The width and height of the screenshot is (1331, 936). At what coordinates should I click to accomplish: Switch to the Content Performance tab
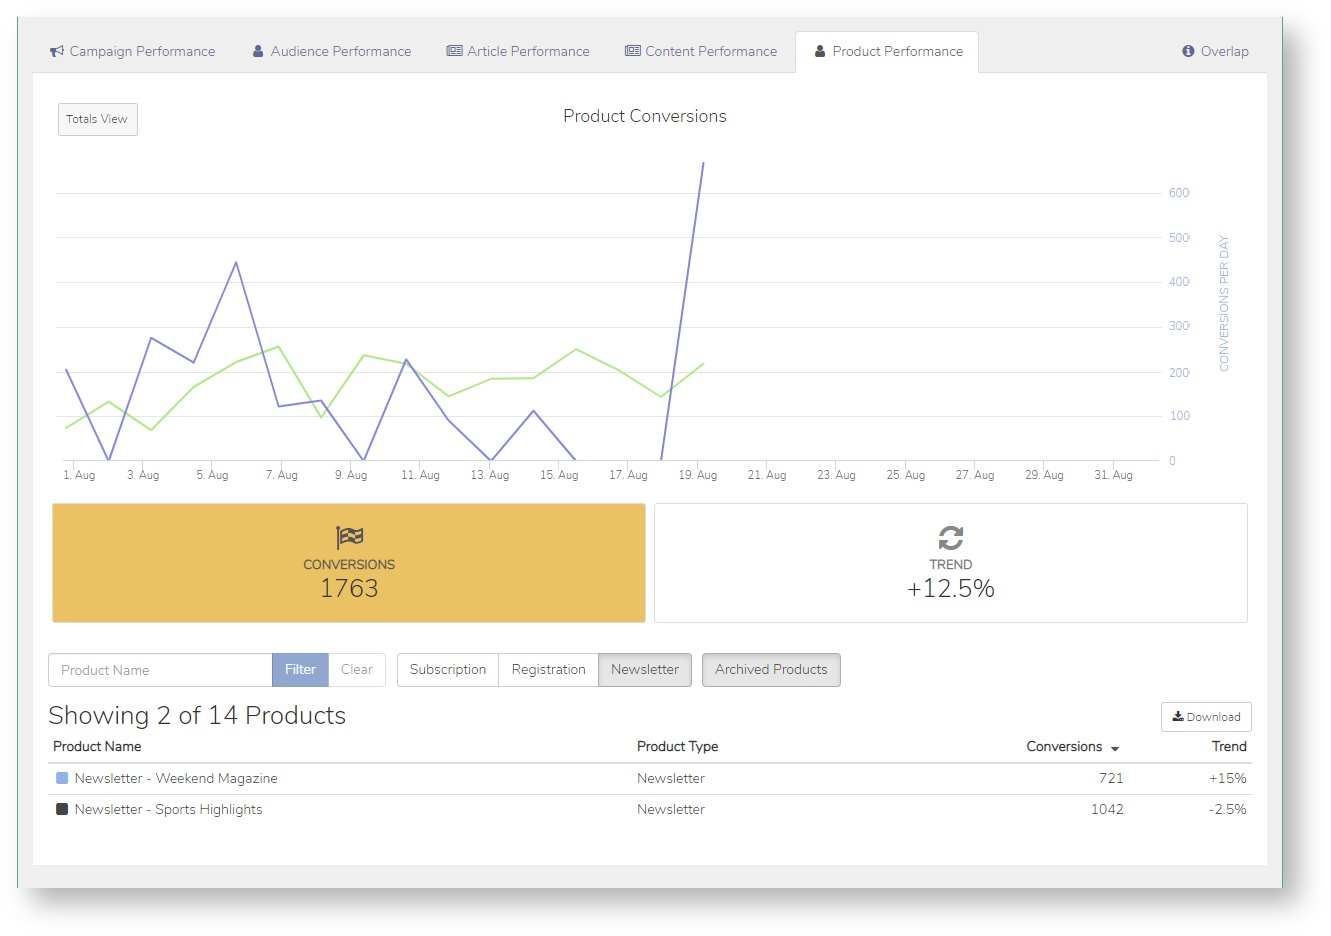click(700, 51)
